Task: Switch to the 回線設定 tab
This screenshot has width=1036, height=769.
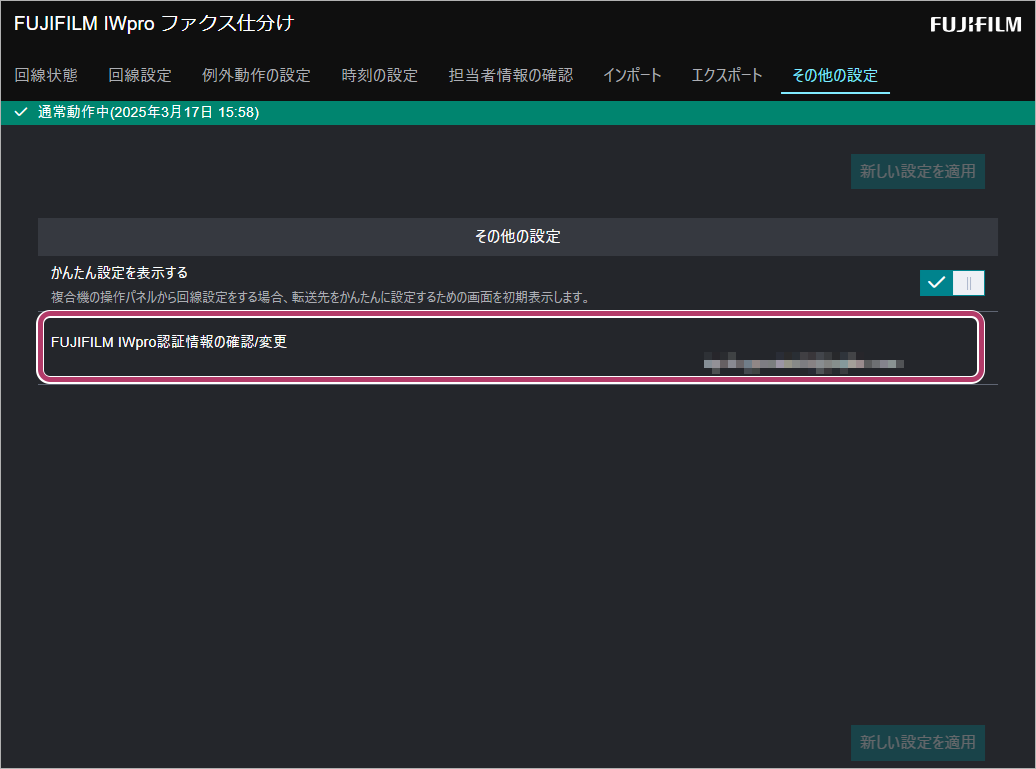Action: 139,75
